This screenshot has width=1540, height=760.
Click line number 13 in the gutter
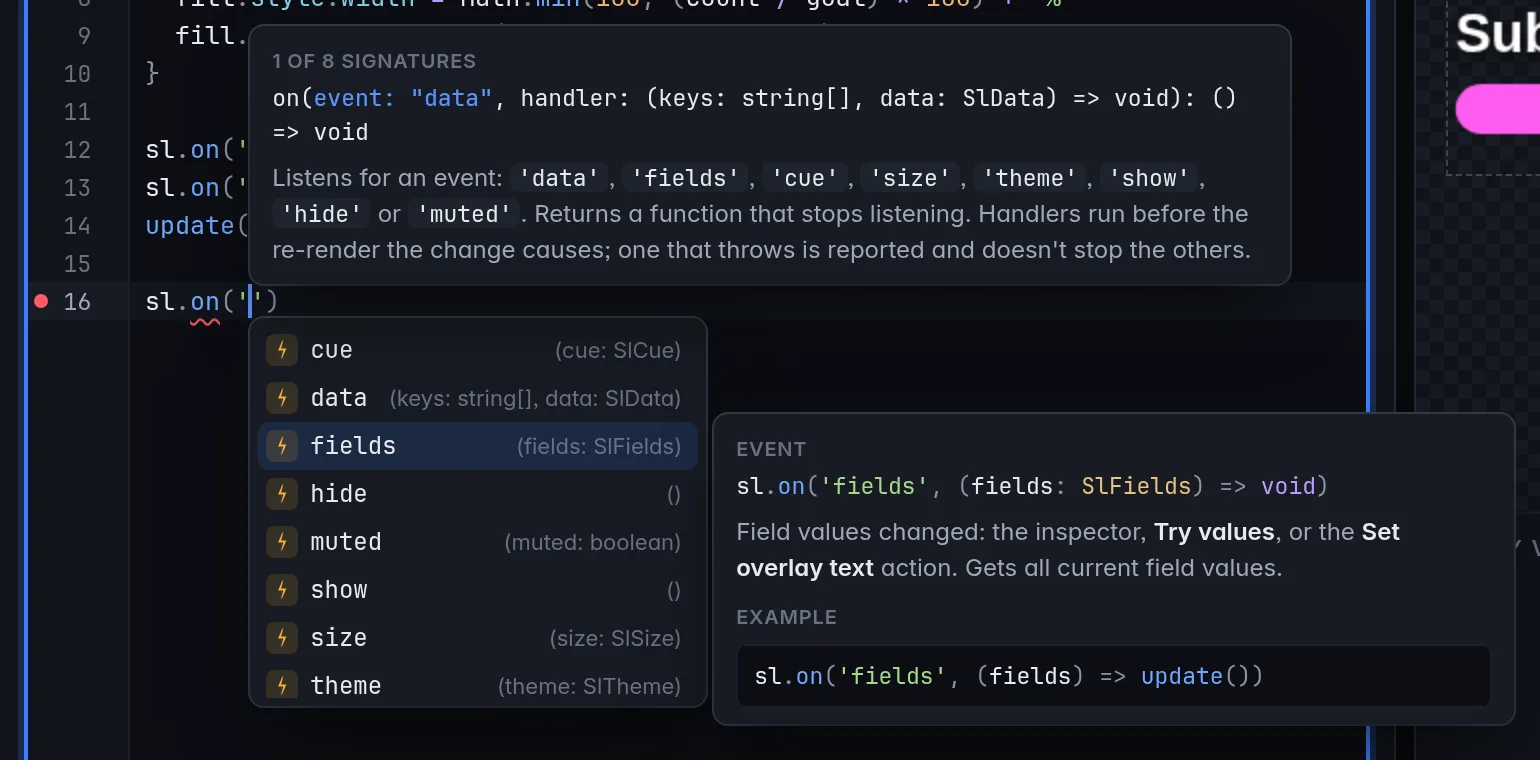pyautogui.click(x=77, y=188)
